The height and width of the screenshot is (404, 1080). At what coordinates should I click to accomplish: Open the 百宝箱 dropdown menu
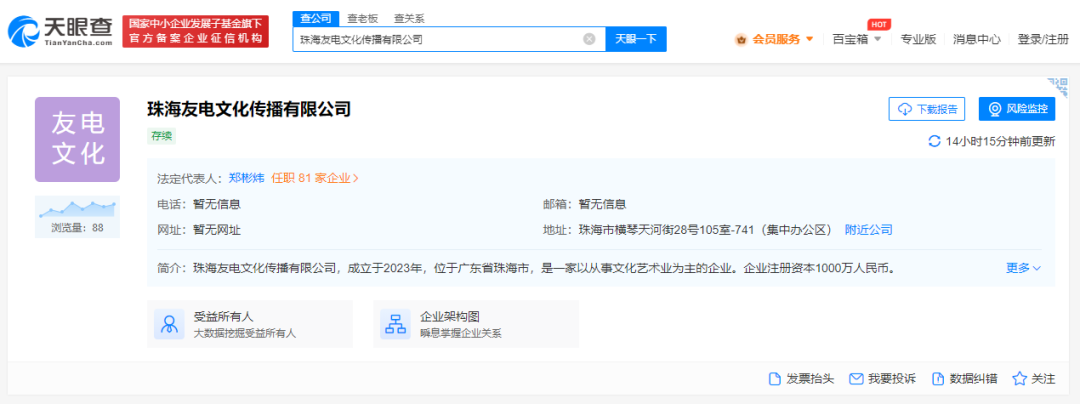pos(857,39)
